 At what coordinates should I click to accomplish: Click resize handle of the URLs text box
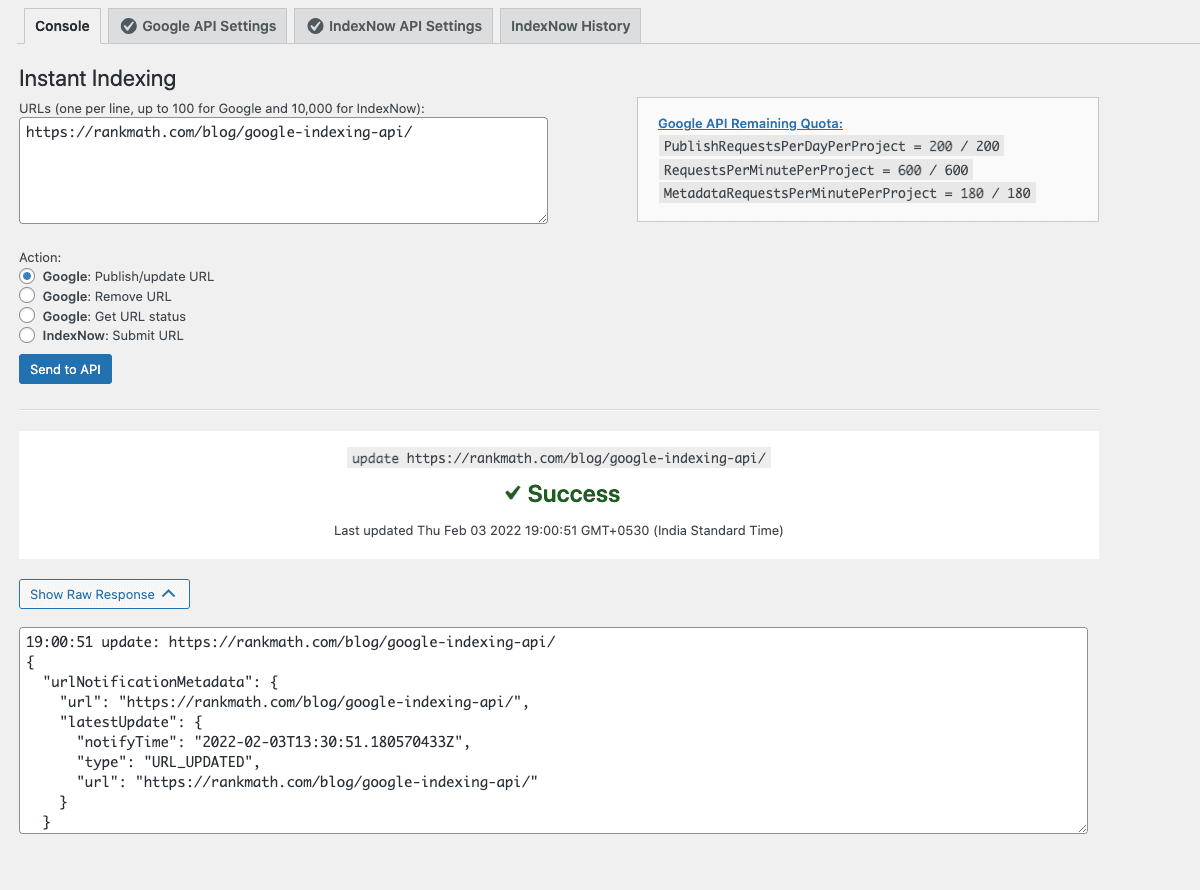coord(541,217)
